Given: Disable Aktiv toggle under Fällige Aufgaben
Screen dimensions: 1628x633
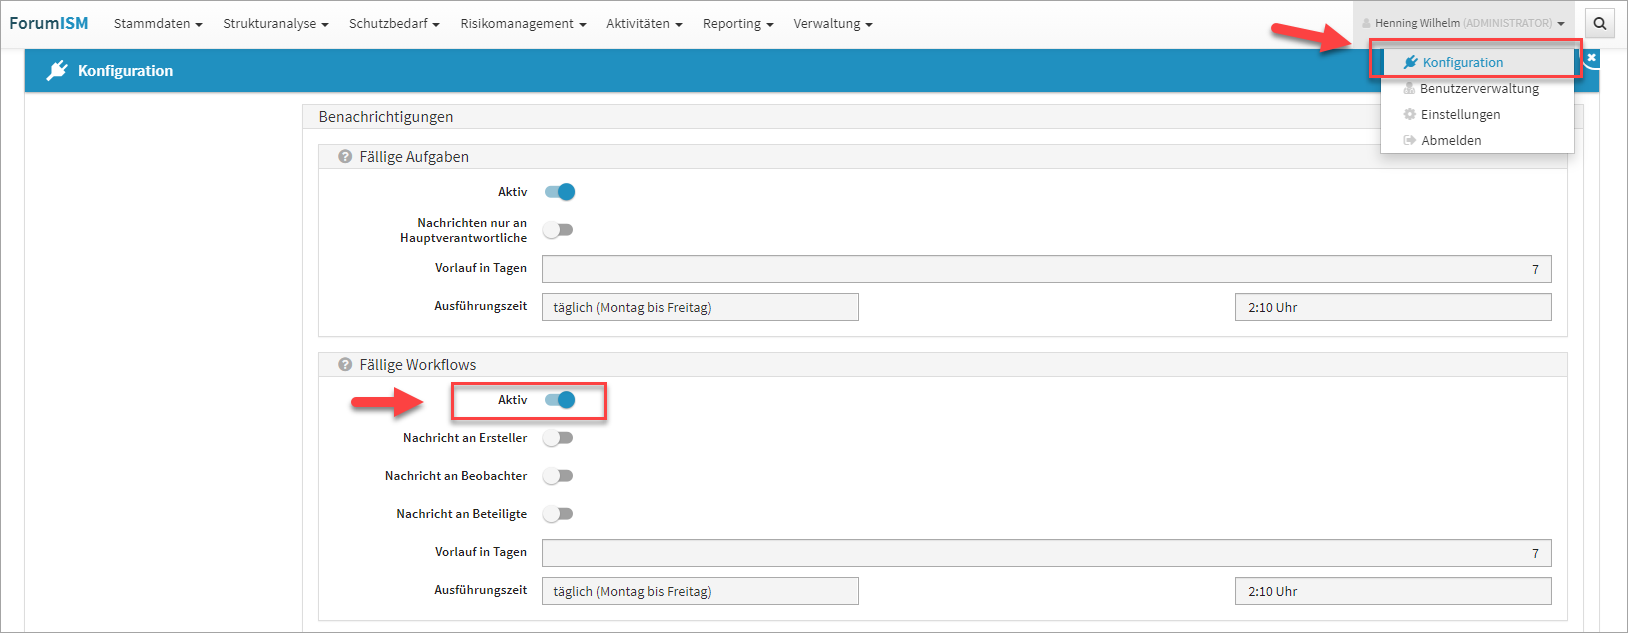Looking at the screenshot, I should [x=560, y=192].
